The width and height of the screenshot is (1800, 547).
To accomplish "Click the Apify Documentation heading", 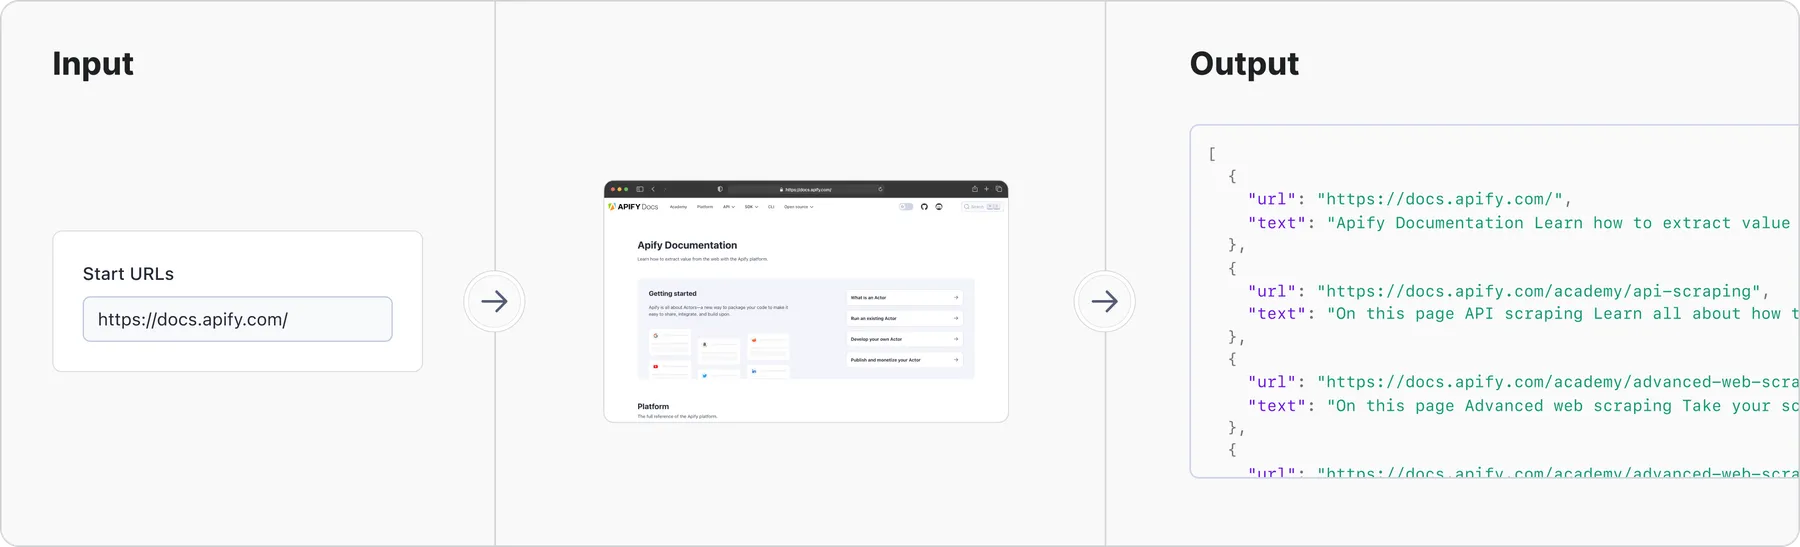I will pos(687,245).
